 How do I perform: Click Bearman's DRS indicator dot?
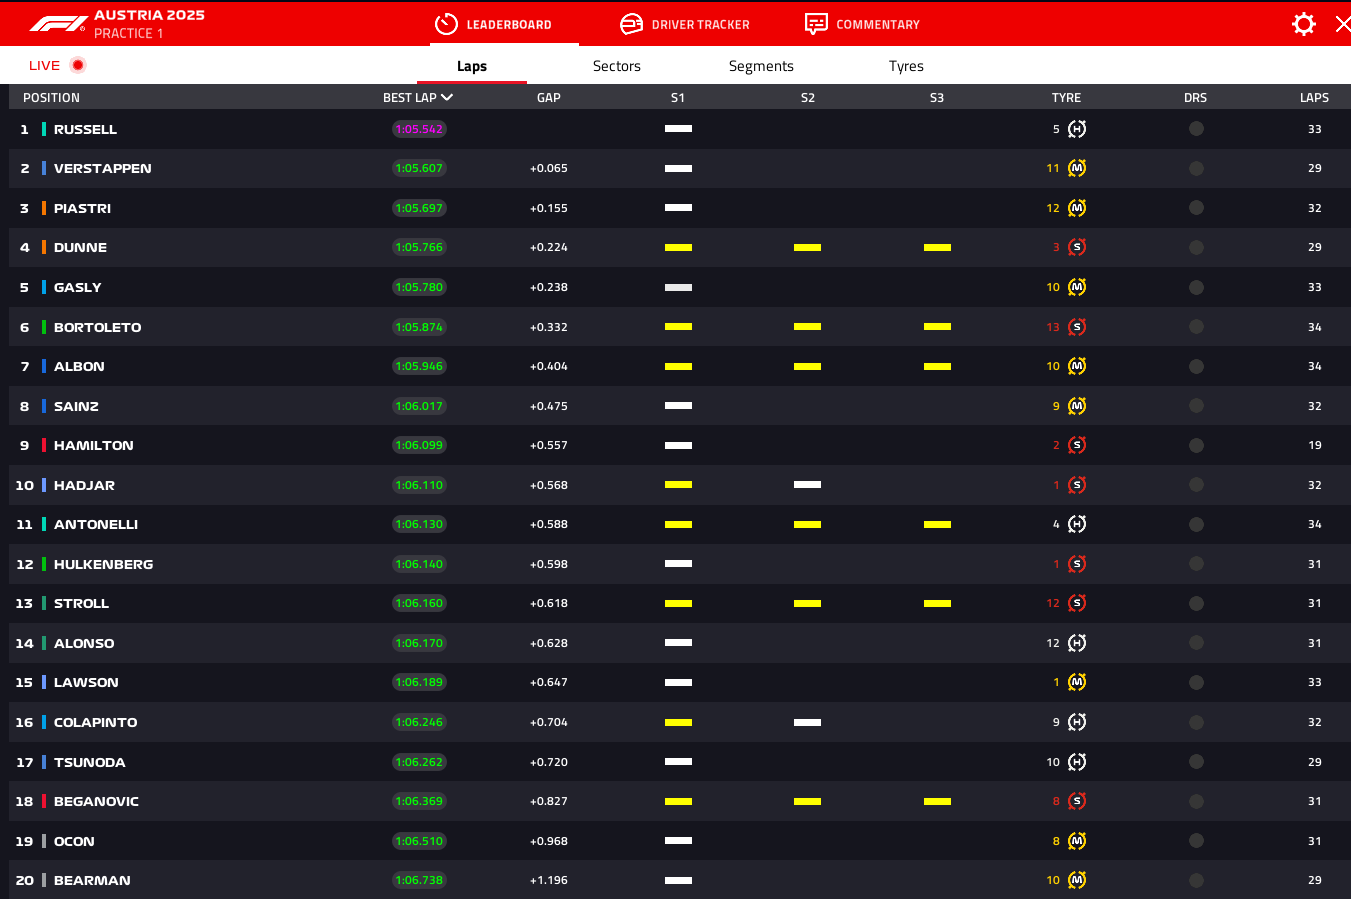[1196, 880]
